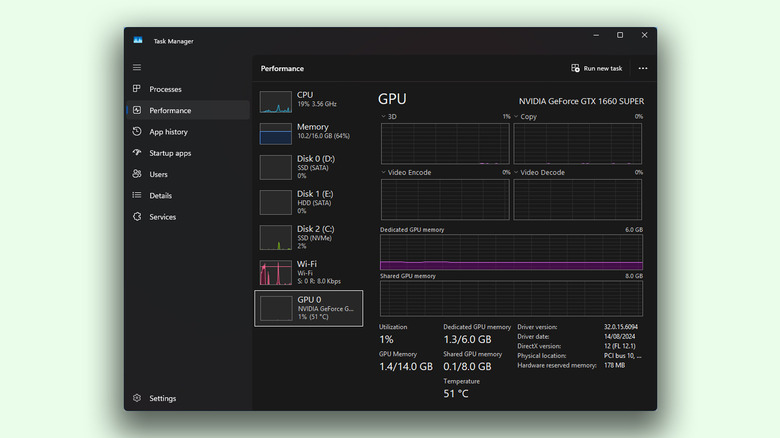Screen dimensions: 780x438
Task: Toggle the hamburger navigation menu
Action: [x=137, y=68]
